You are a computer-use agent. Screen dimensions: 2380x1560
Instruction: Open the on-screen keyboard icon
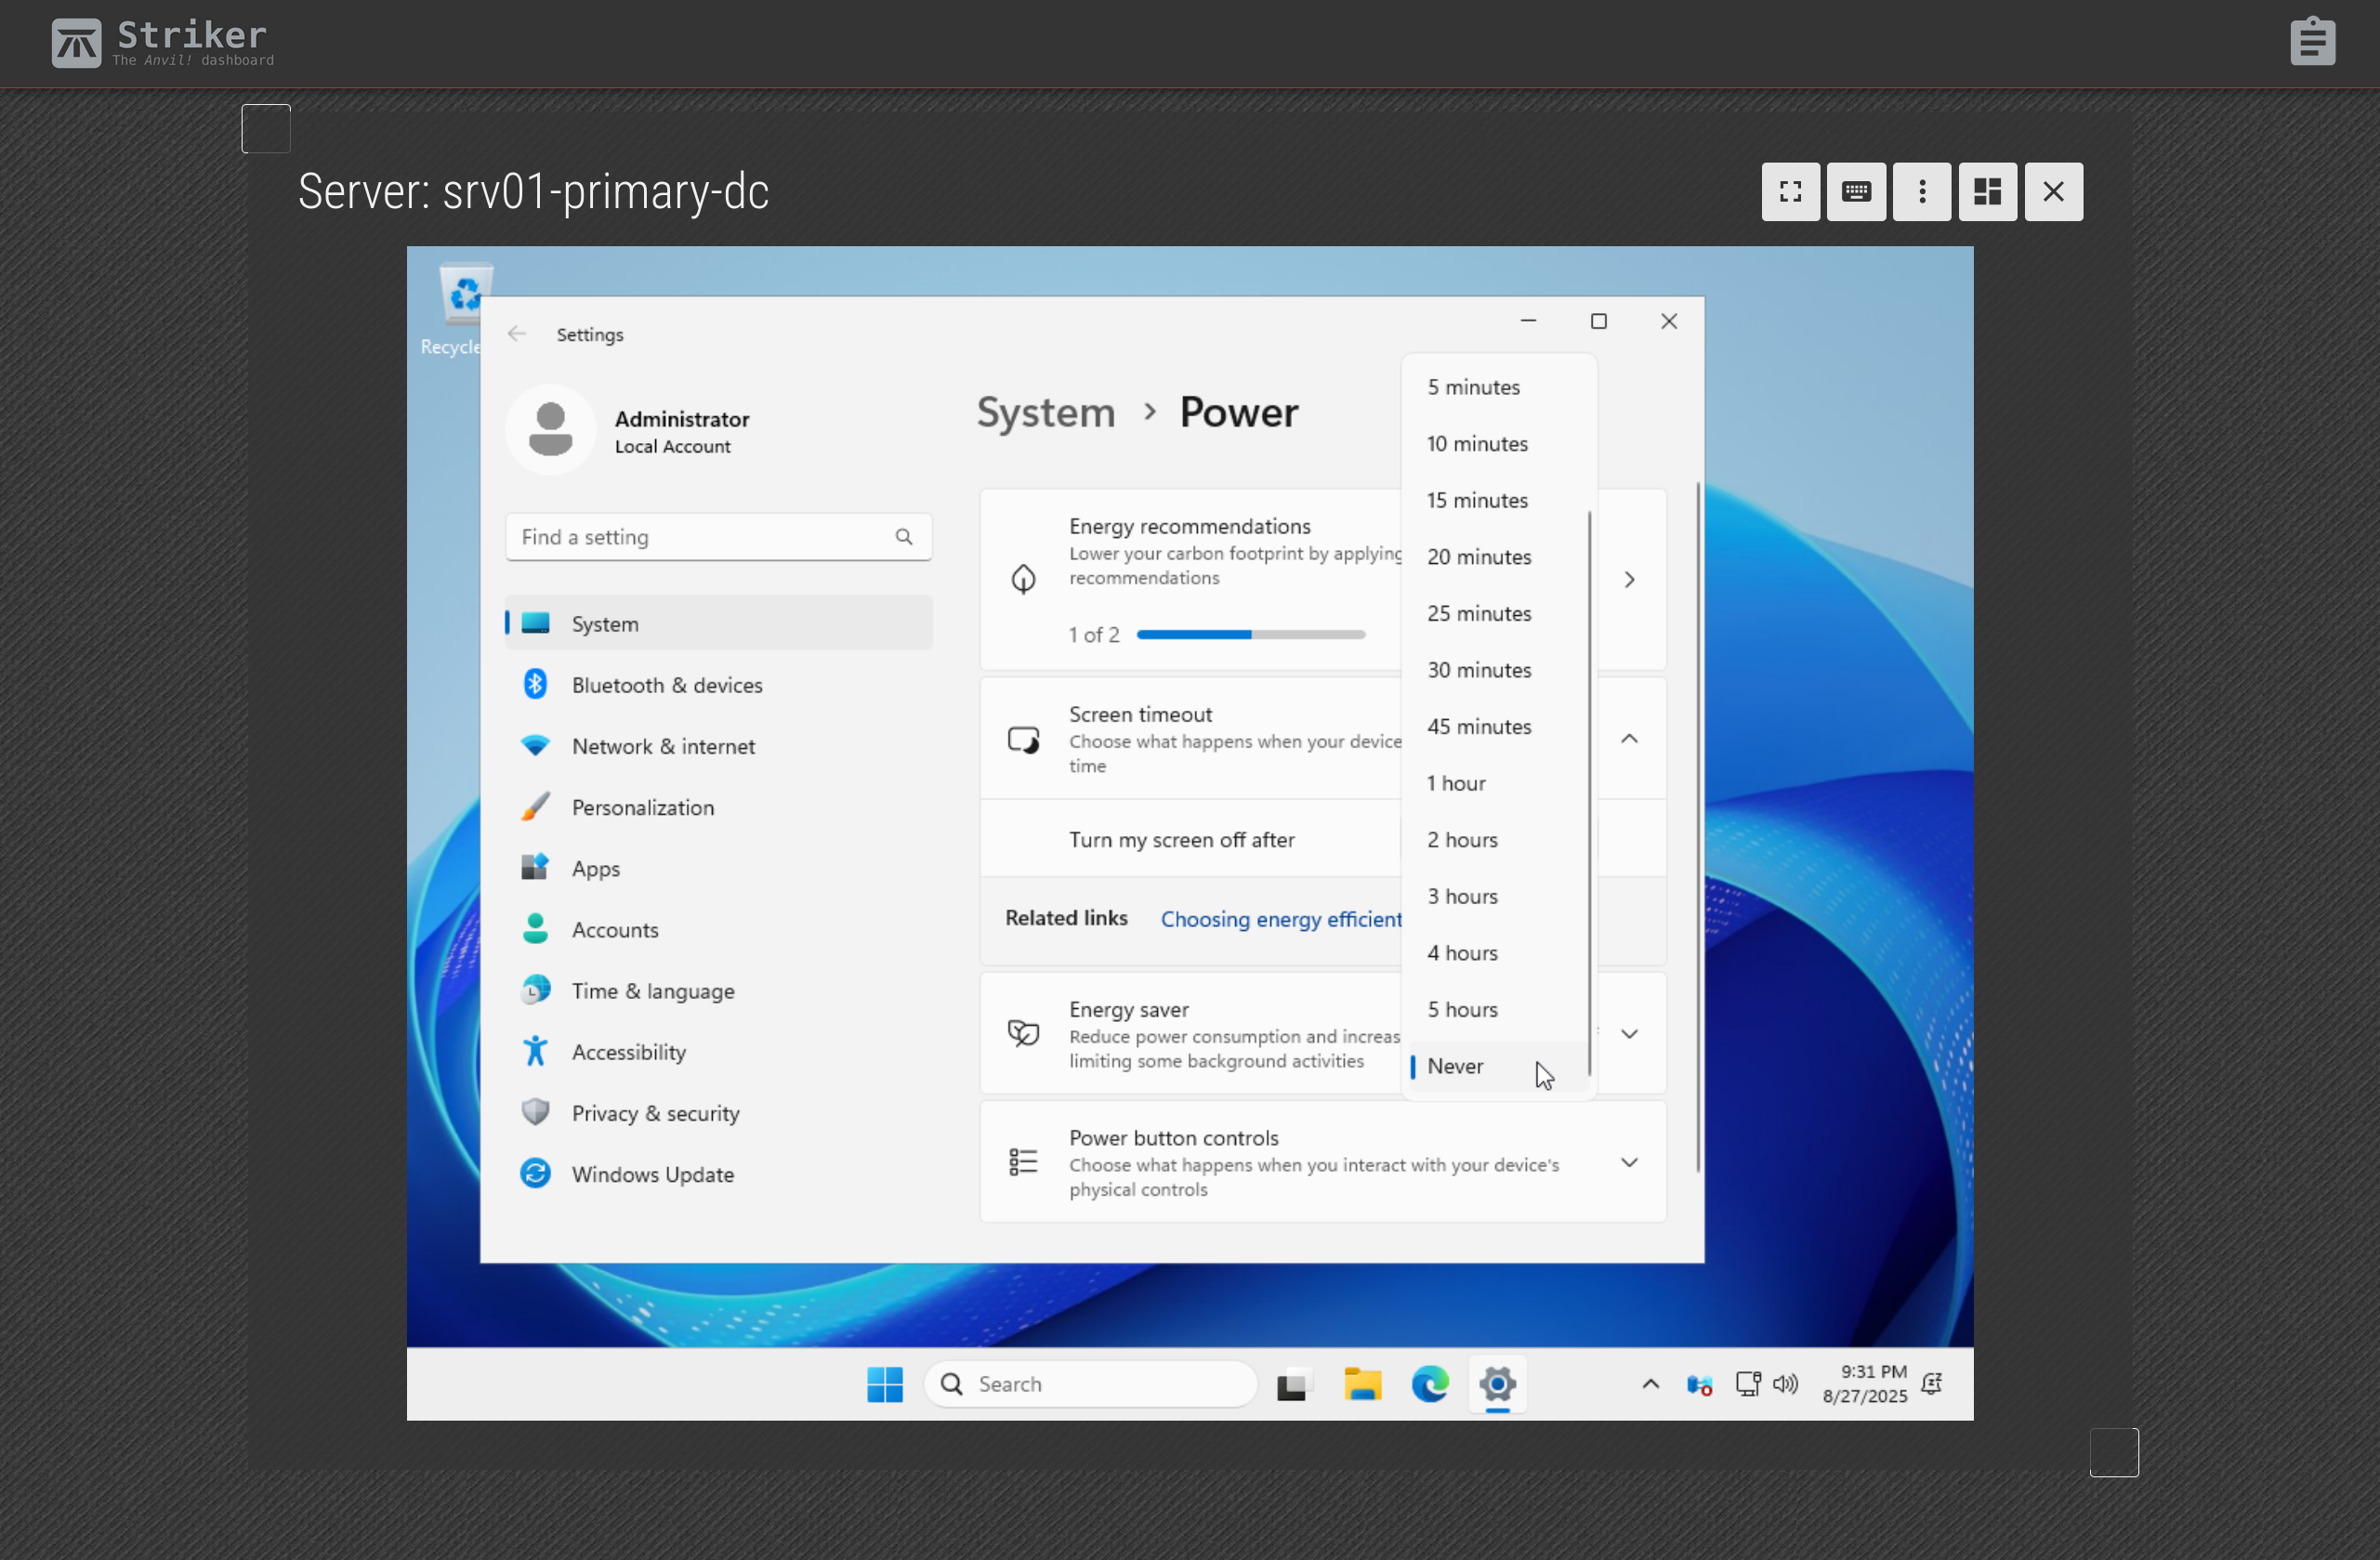click(1856, 191)
